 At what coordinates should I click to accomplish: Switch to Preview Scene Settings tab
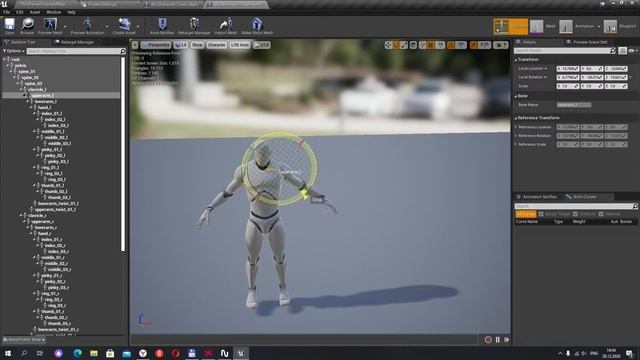coord(587,42)
